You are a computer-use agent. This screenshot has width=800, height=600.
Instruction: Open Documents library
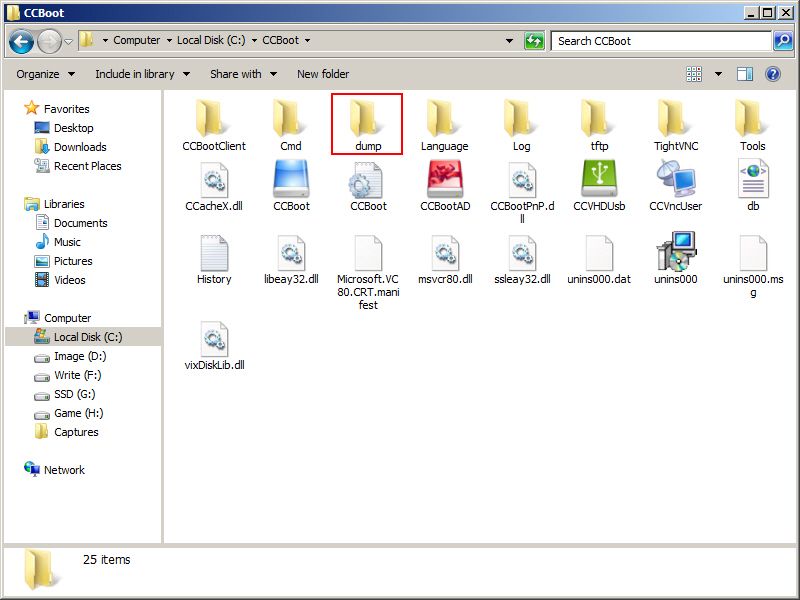[71, 223]
